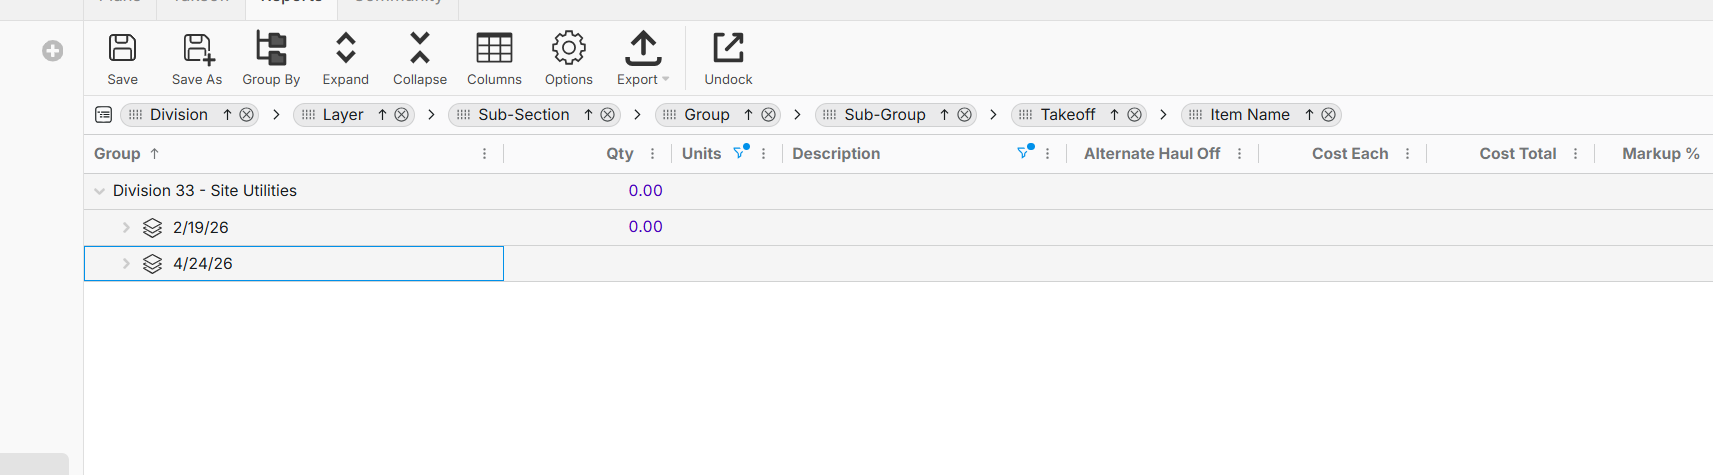Remove the Division grouping chip

[x=246, y=115]
